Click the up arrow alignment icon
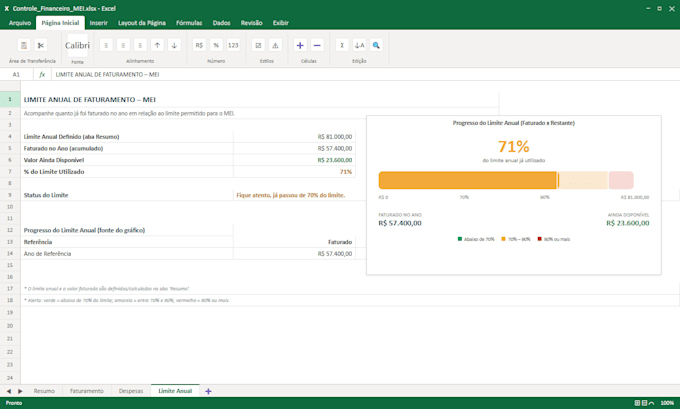 point(157,45)
